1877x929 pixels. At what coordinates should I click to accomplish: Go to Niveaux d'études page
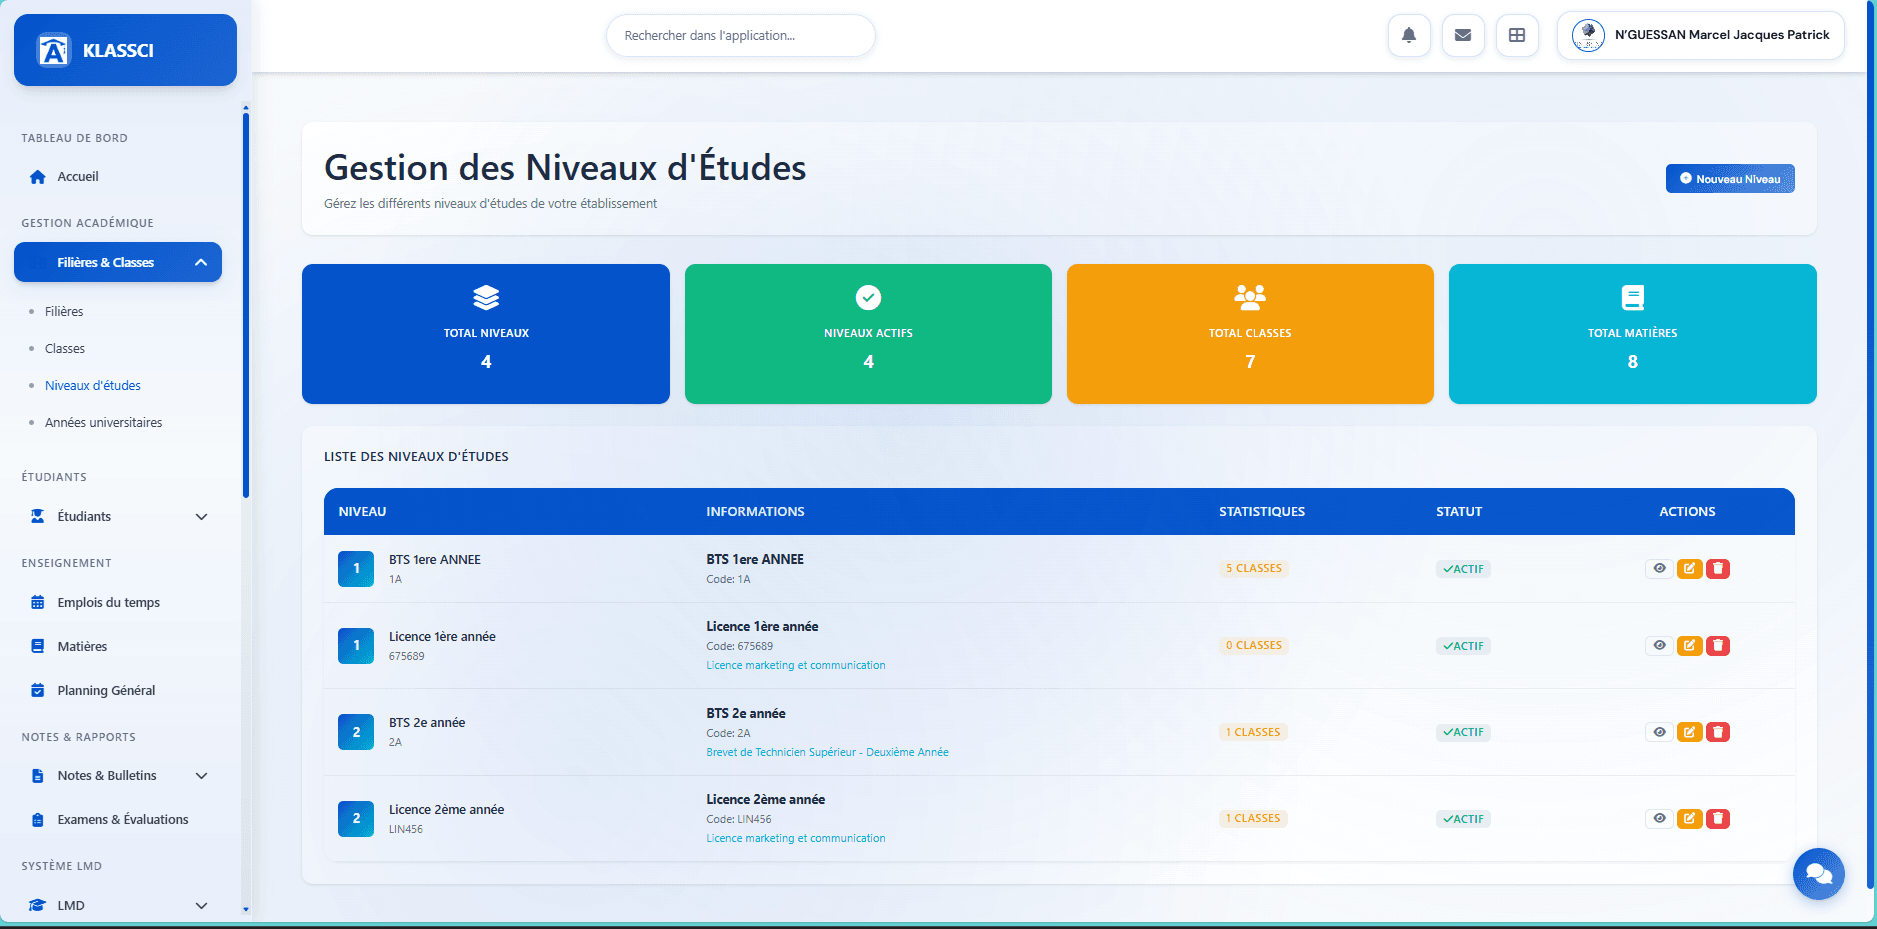pyautogui.click(x=92, y=385)
